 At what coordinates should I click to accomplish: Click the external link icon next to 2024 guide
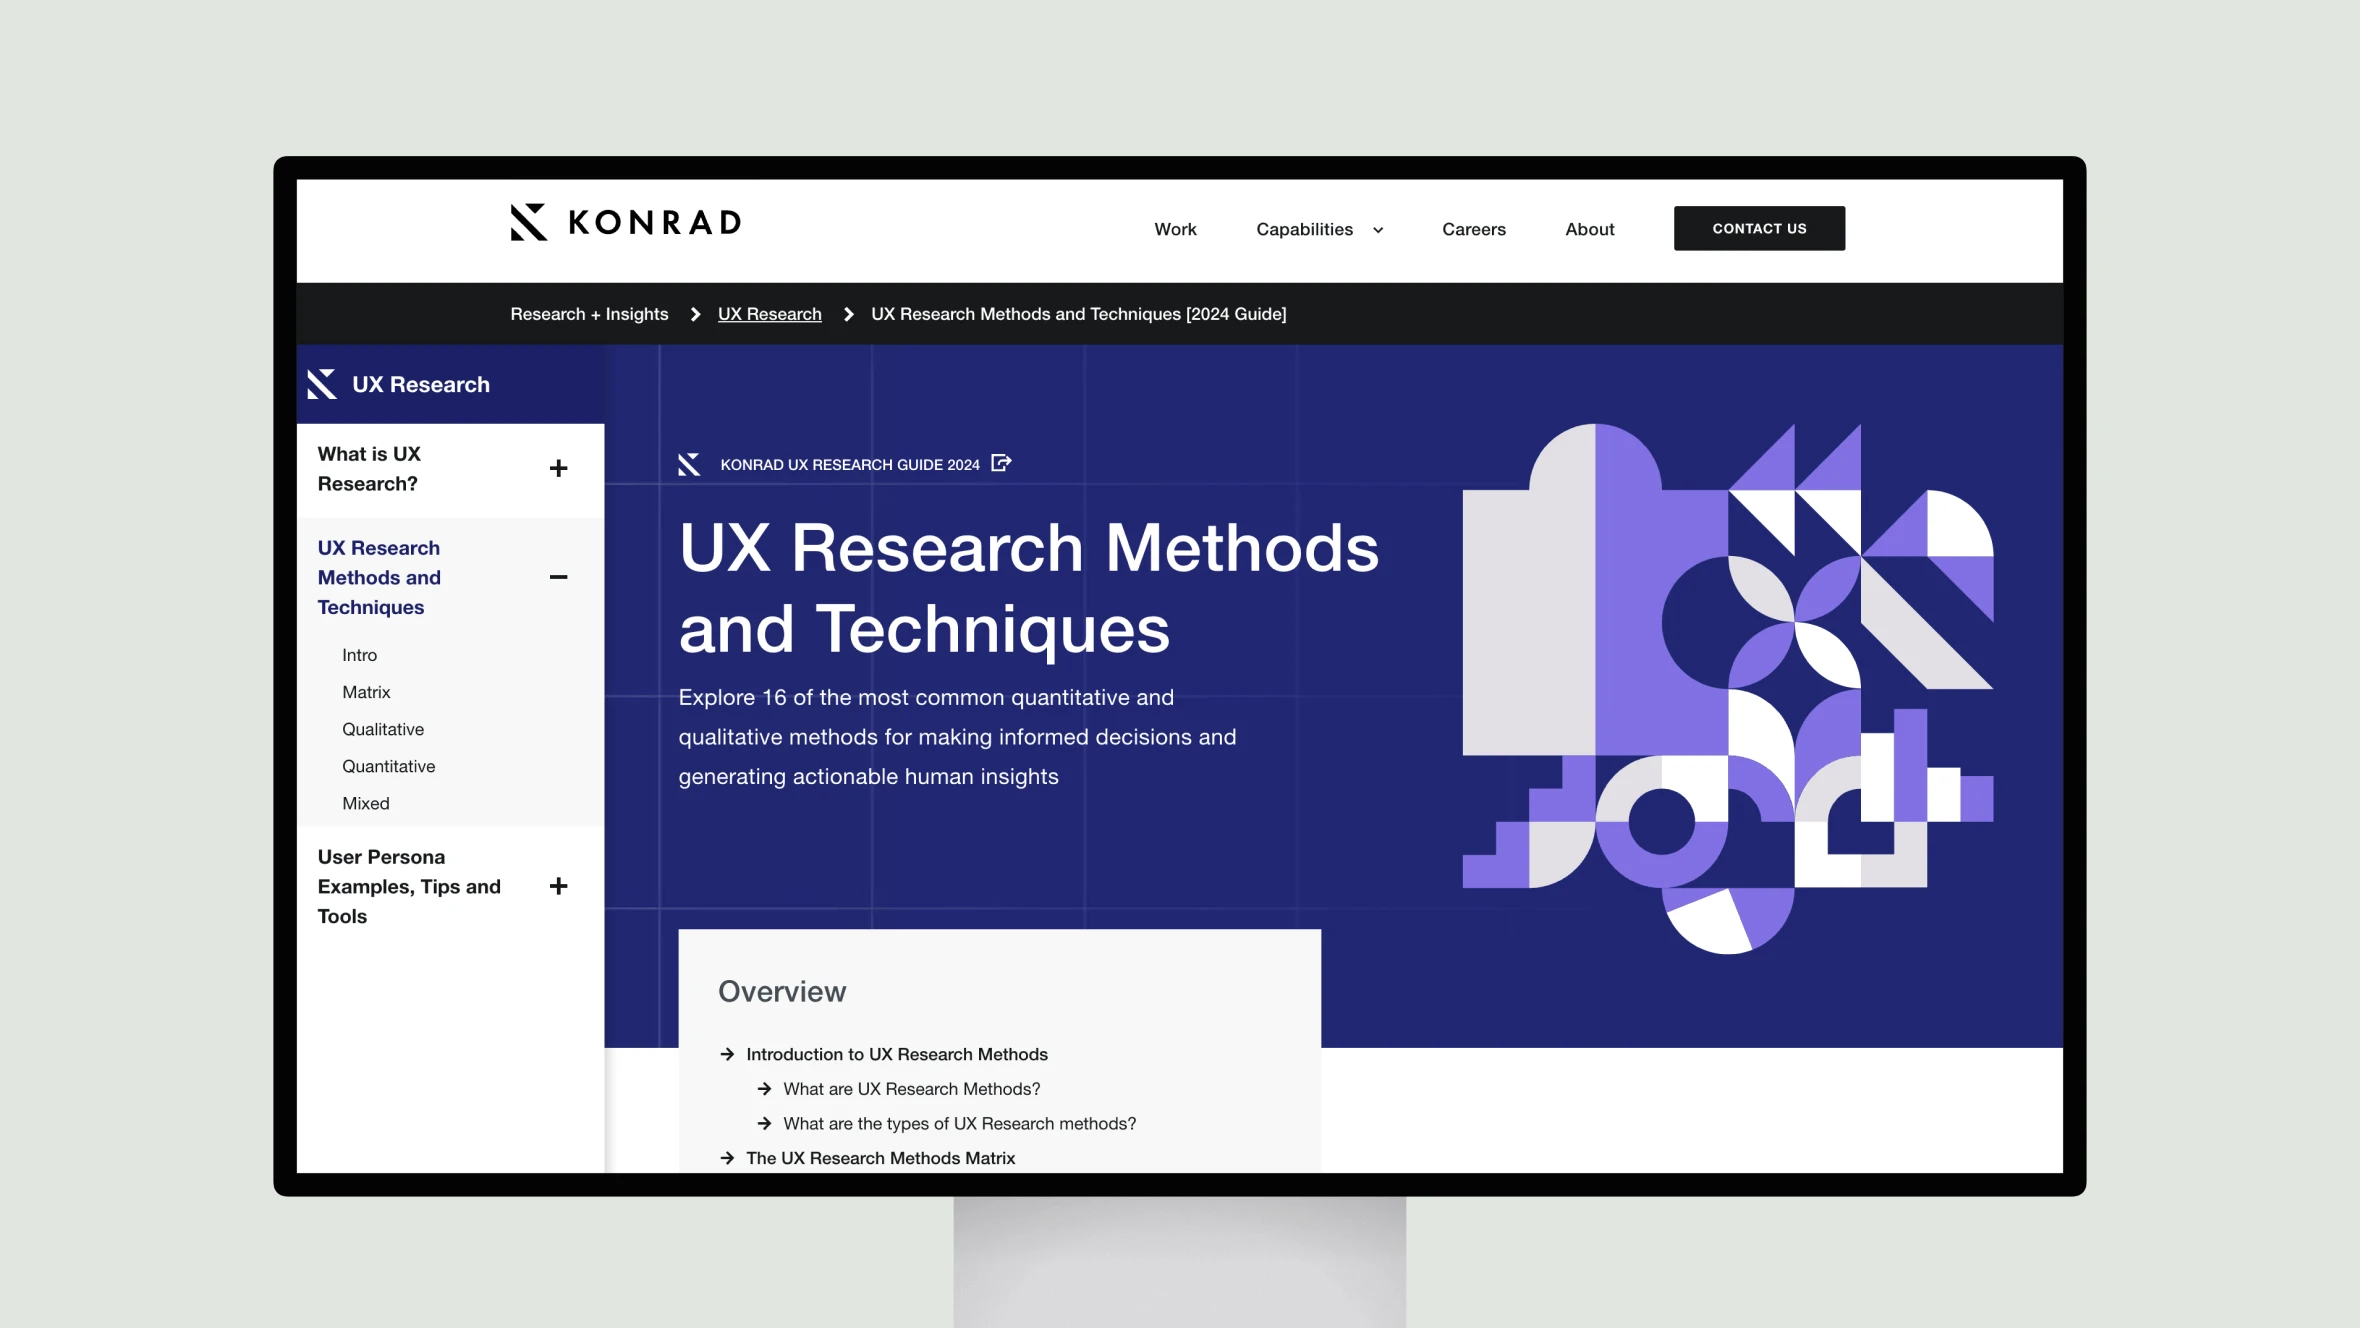pos(1002,464)
